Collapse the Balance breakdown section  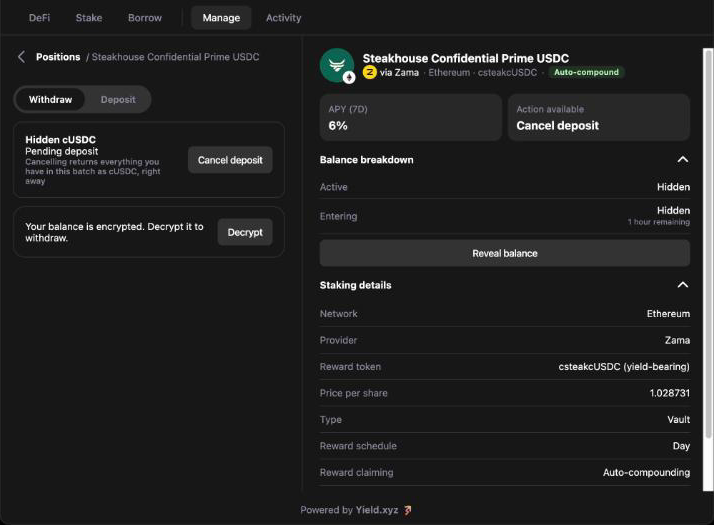tap(683, 159)
